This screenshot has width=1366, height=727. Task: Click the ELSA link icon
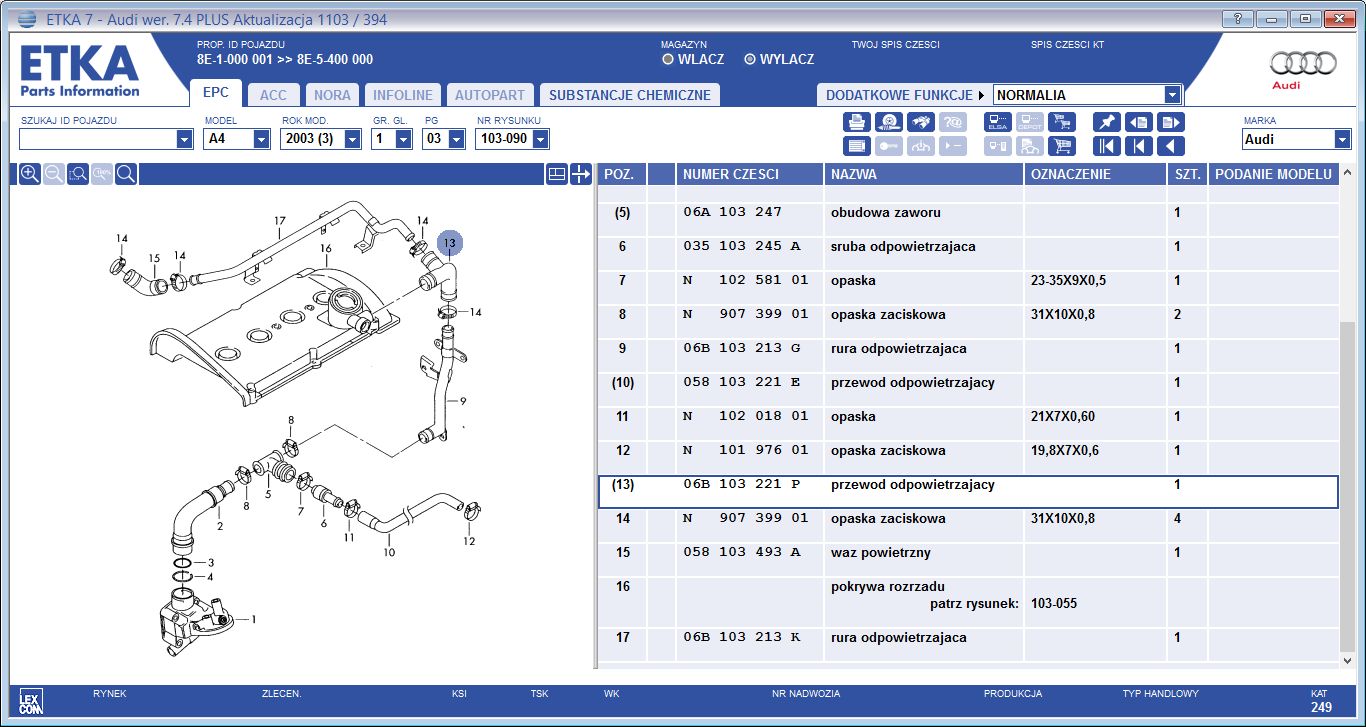pos(997,122)
